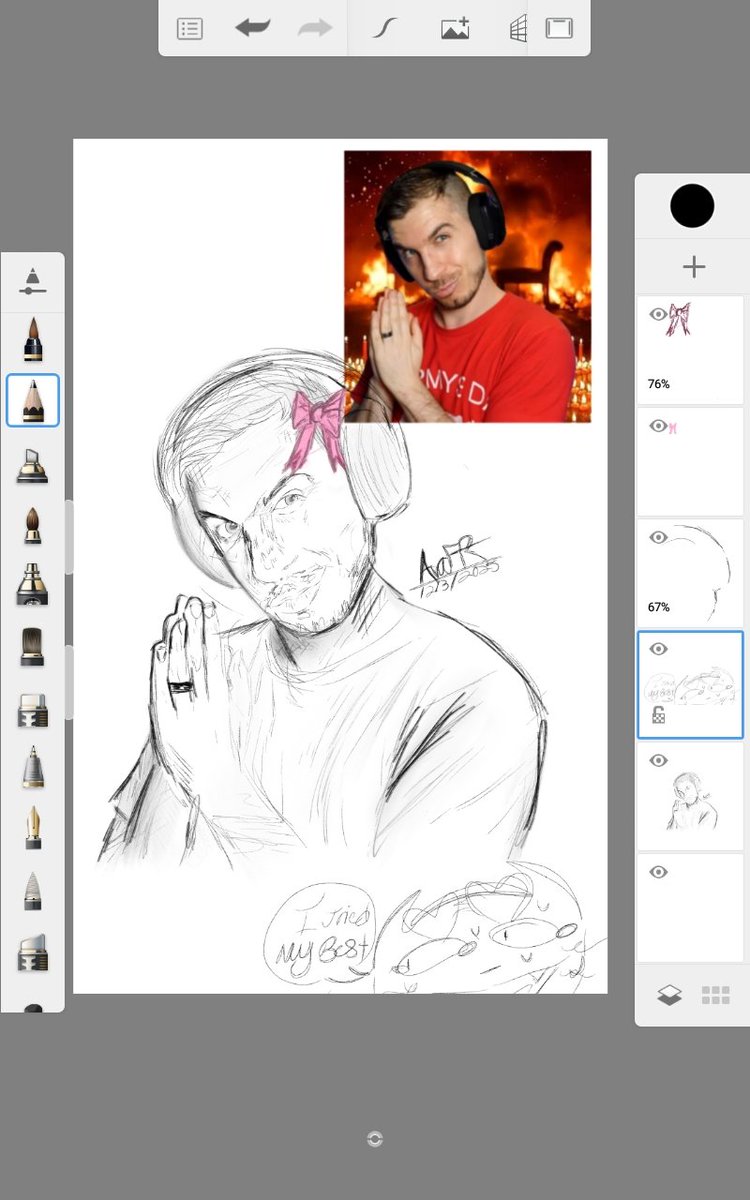Toggle full-screen UI with the frame icon
The width and height of the screenshot is (750, 1200).
pos(559,28)
